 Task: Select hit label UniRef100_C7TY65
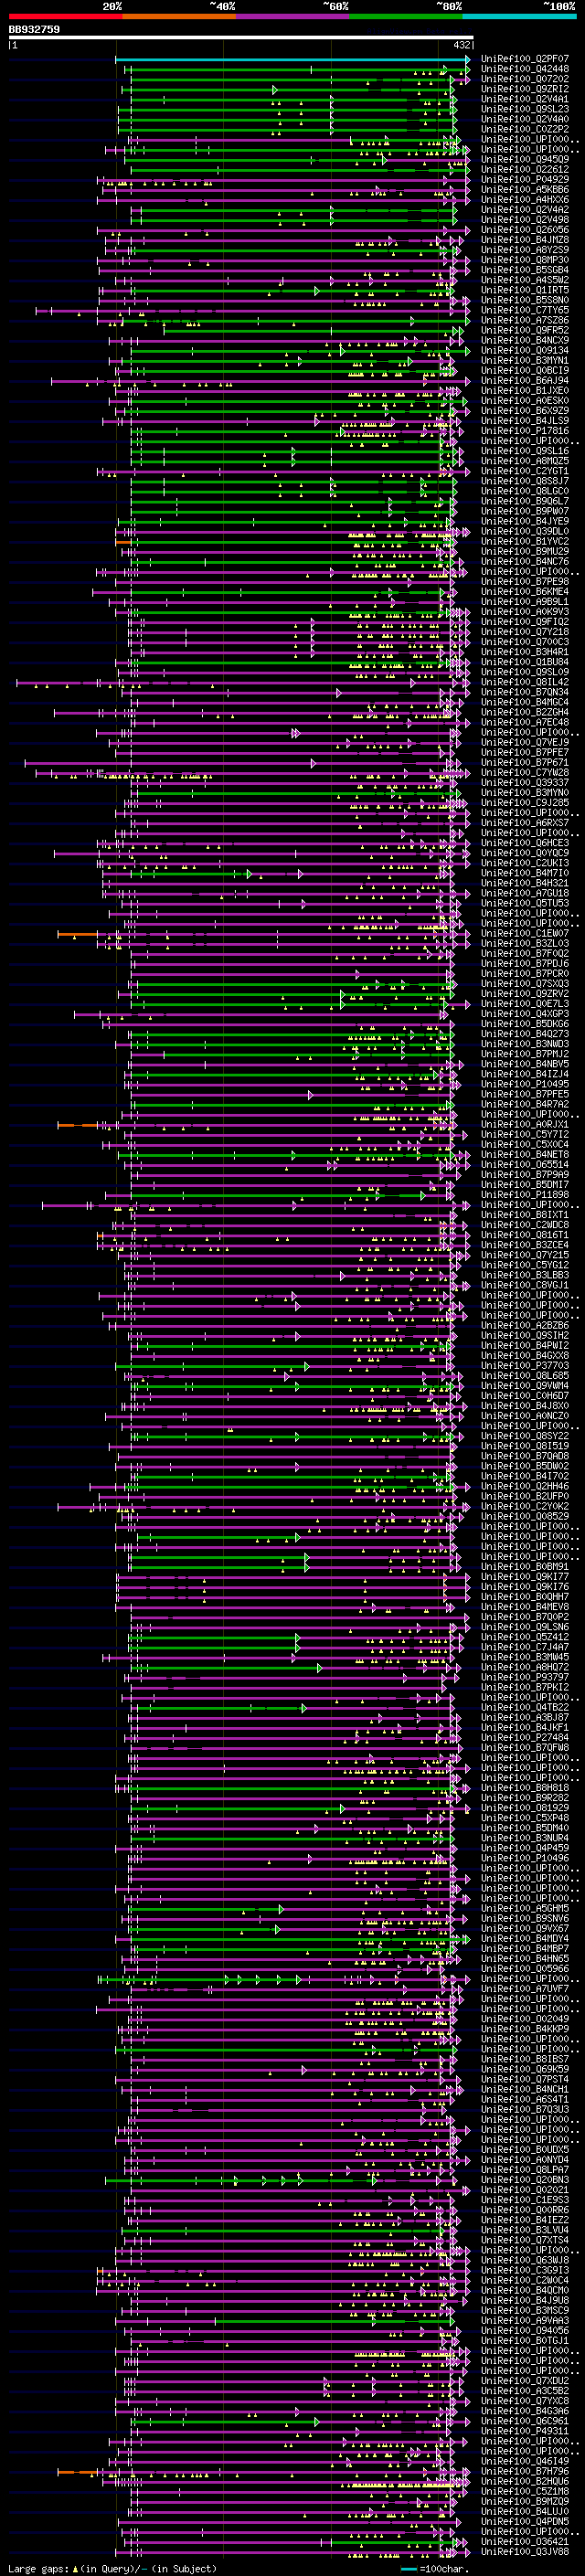tap(525, 310)
